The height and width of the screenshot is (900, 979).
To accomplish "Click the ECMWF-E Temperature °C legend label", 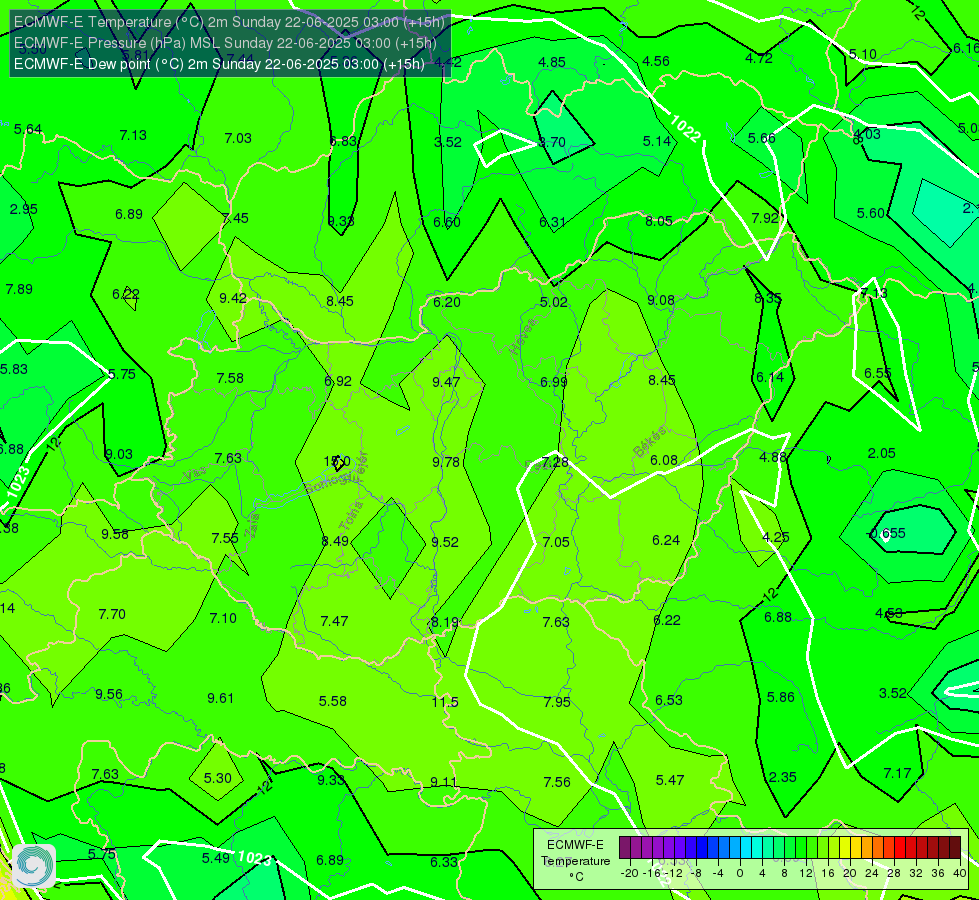I will pos(575,861).
